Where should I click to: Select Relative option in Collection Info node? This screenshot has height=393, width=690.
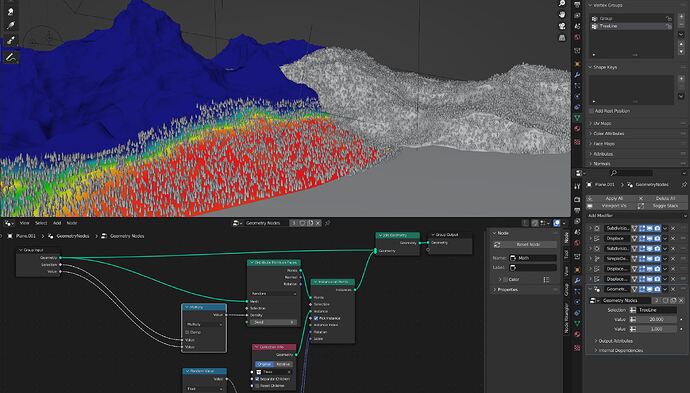click(283, 364)
